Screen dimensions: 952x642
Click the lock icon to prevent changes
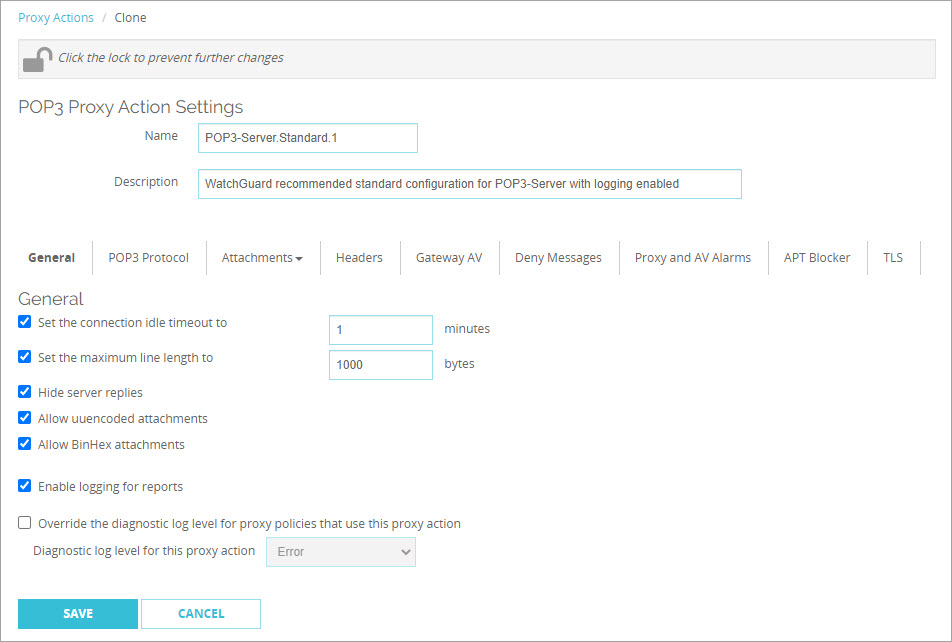[x=36, y=58]
